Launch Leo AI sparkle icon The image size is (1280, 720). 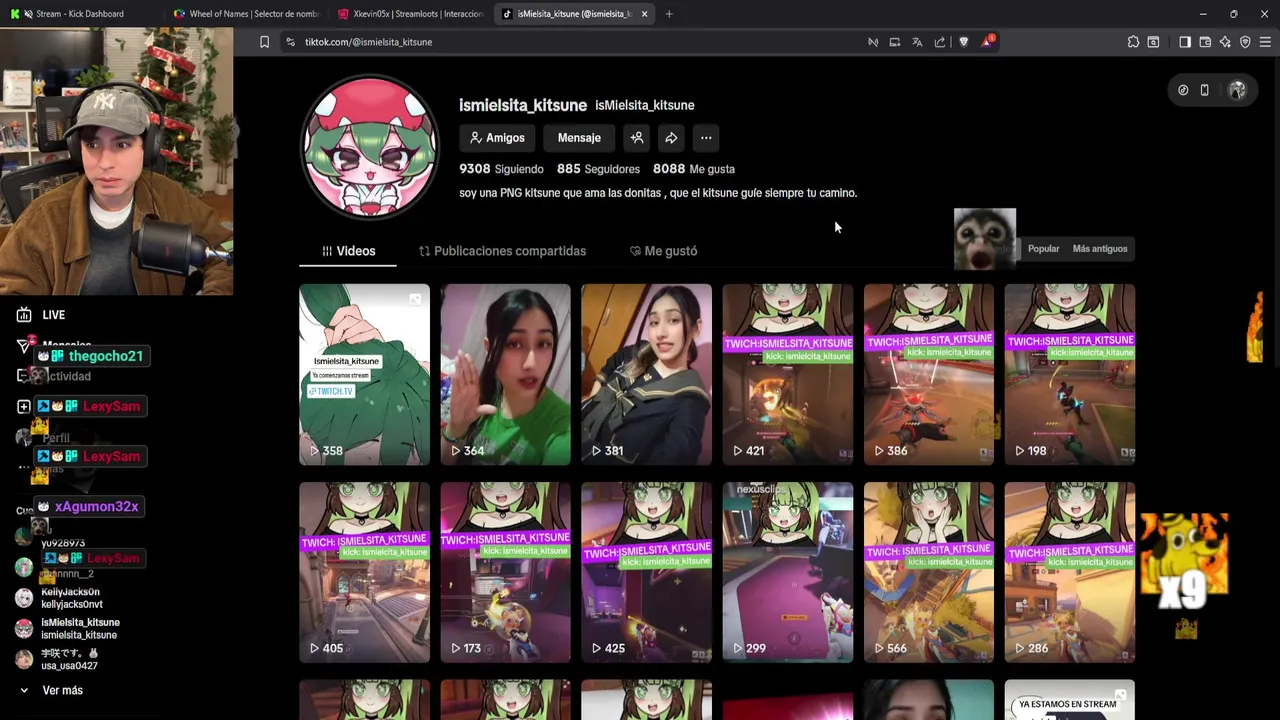pos(1225,42)
